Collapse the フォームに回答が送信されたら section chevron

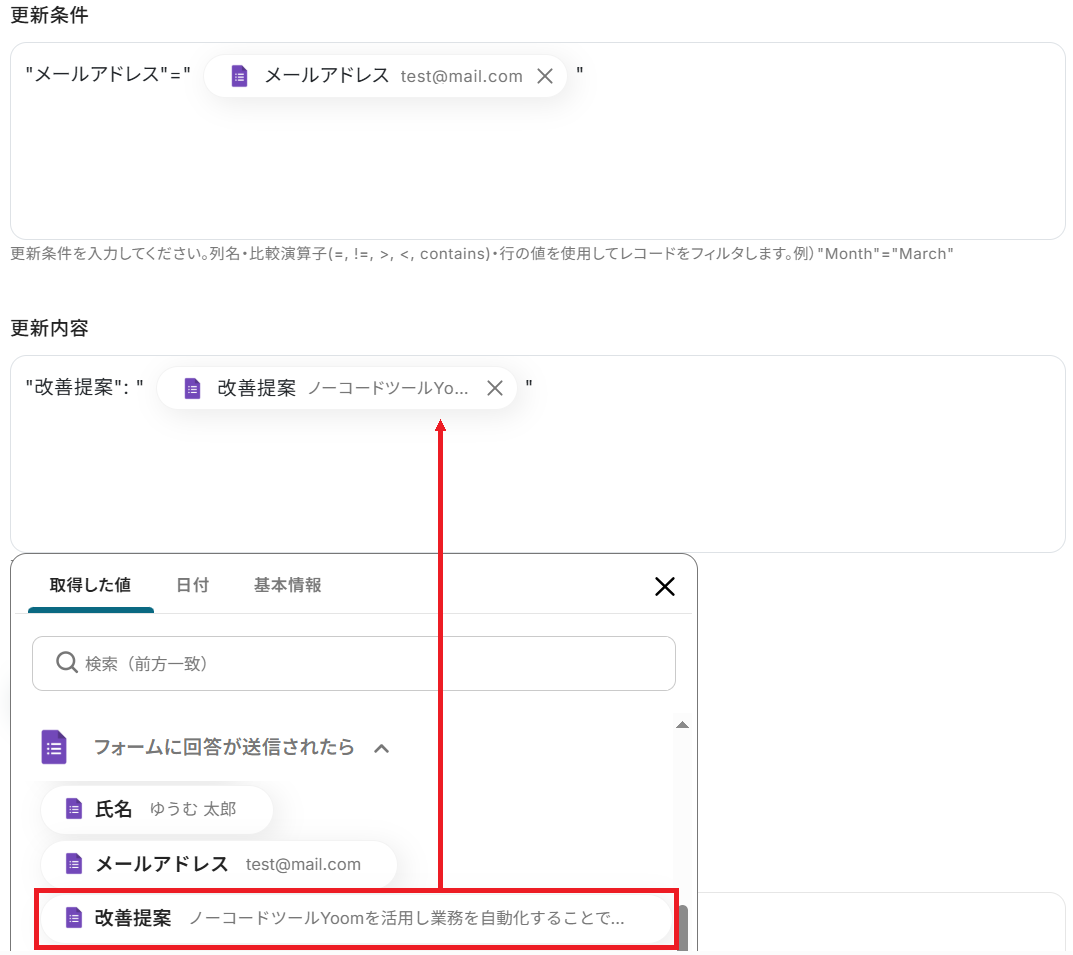(381, 748)
